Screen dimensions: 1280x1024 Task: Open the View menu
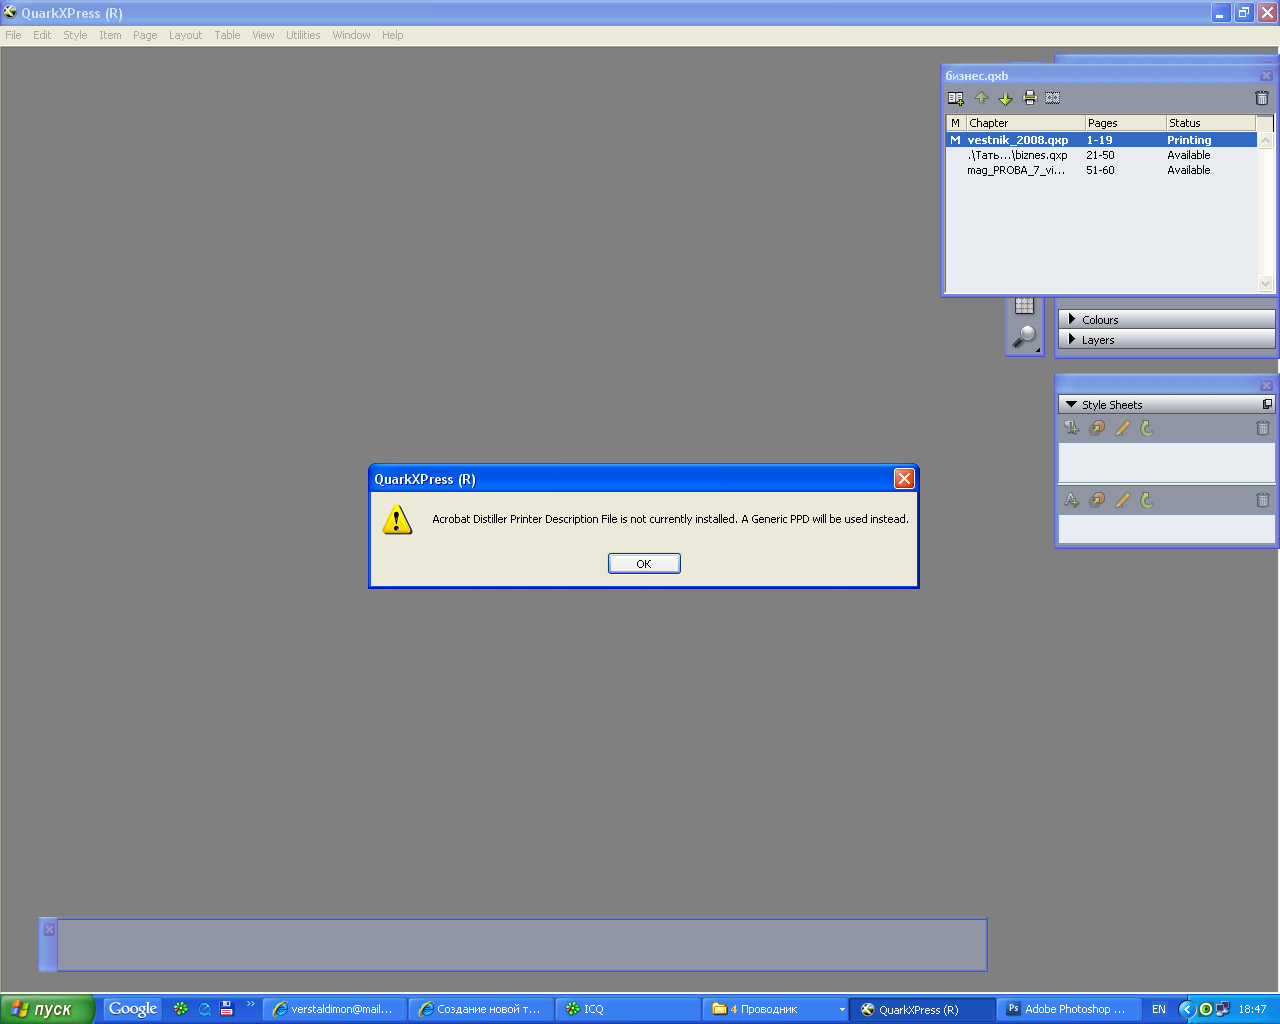coord(263,35)
